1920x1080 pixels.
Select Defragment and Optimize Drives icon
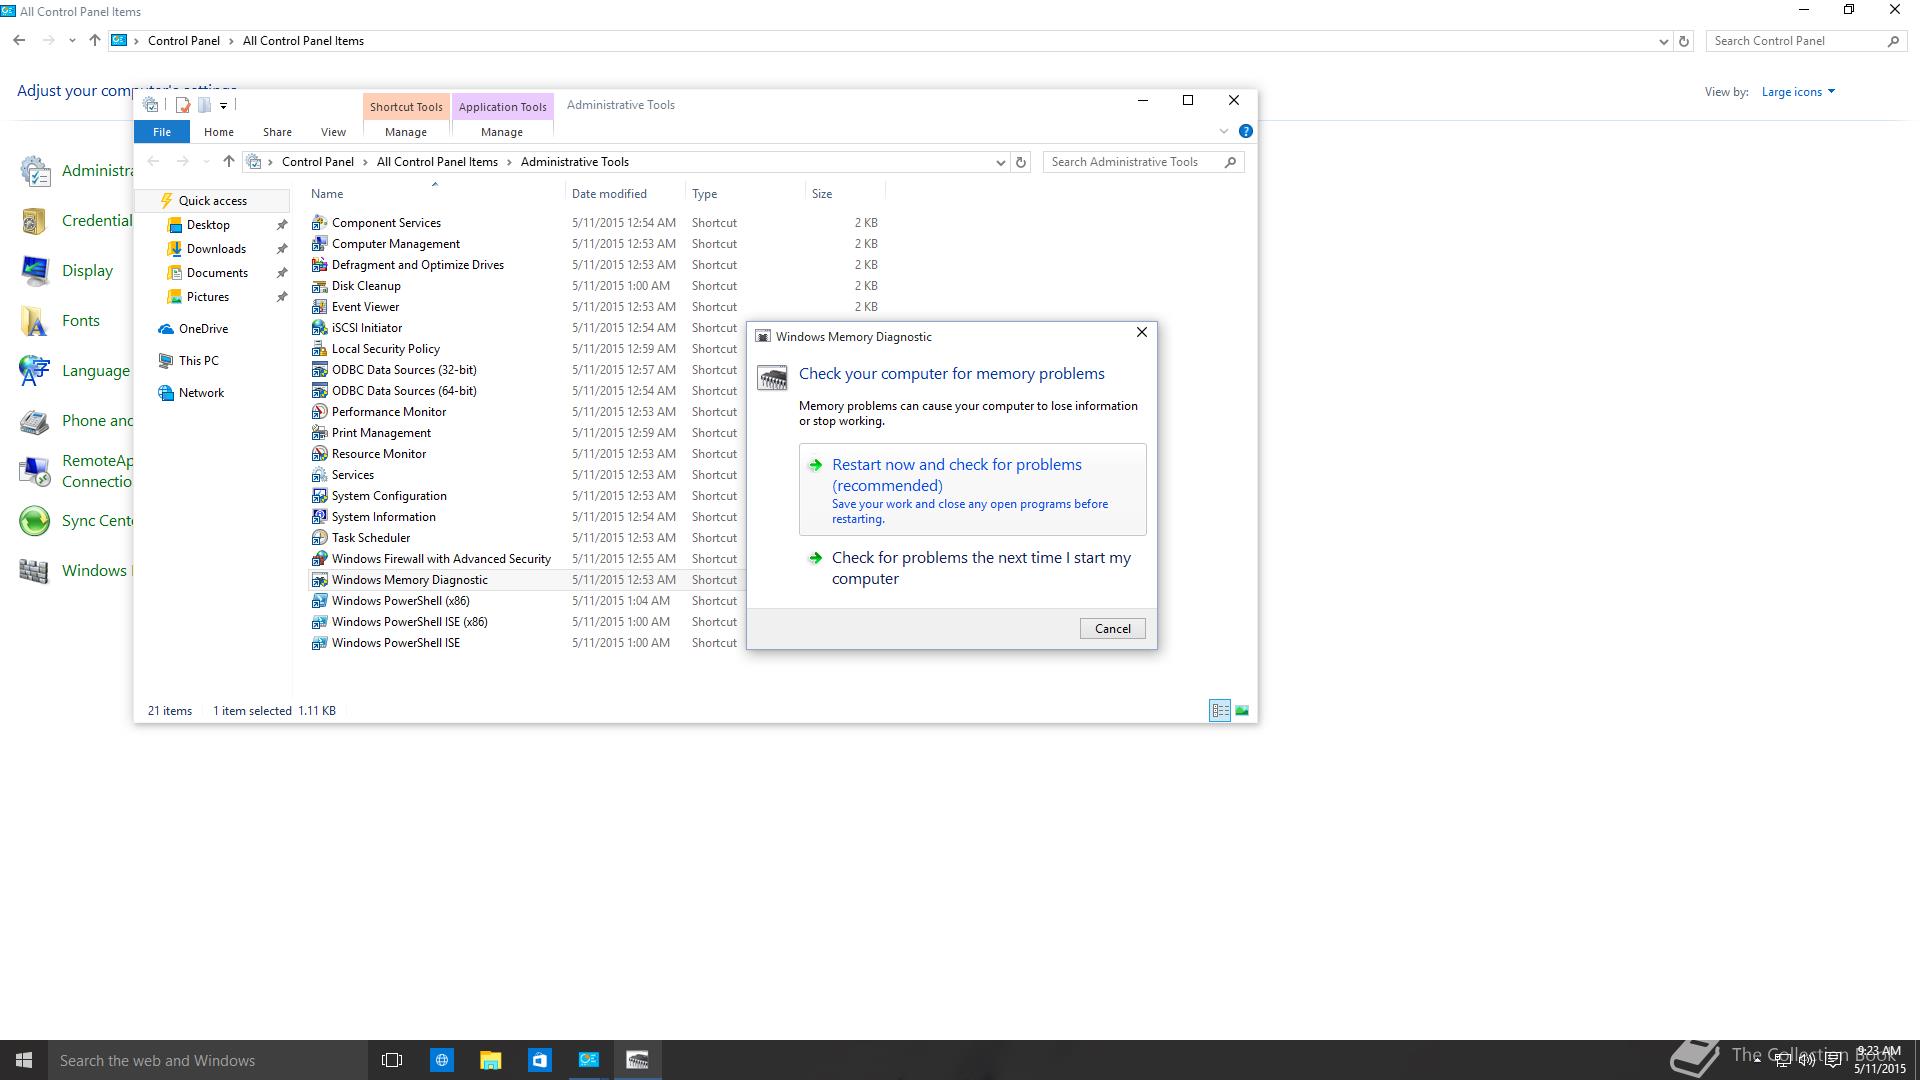[319, 264]
